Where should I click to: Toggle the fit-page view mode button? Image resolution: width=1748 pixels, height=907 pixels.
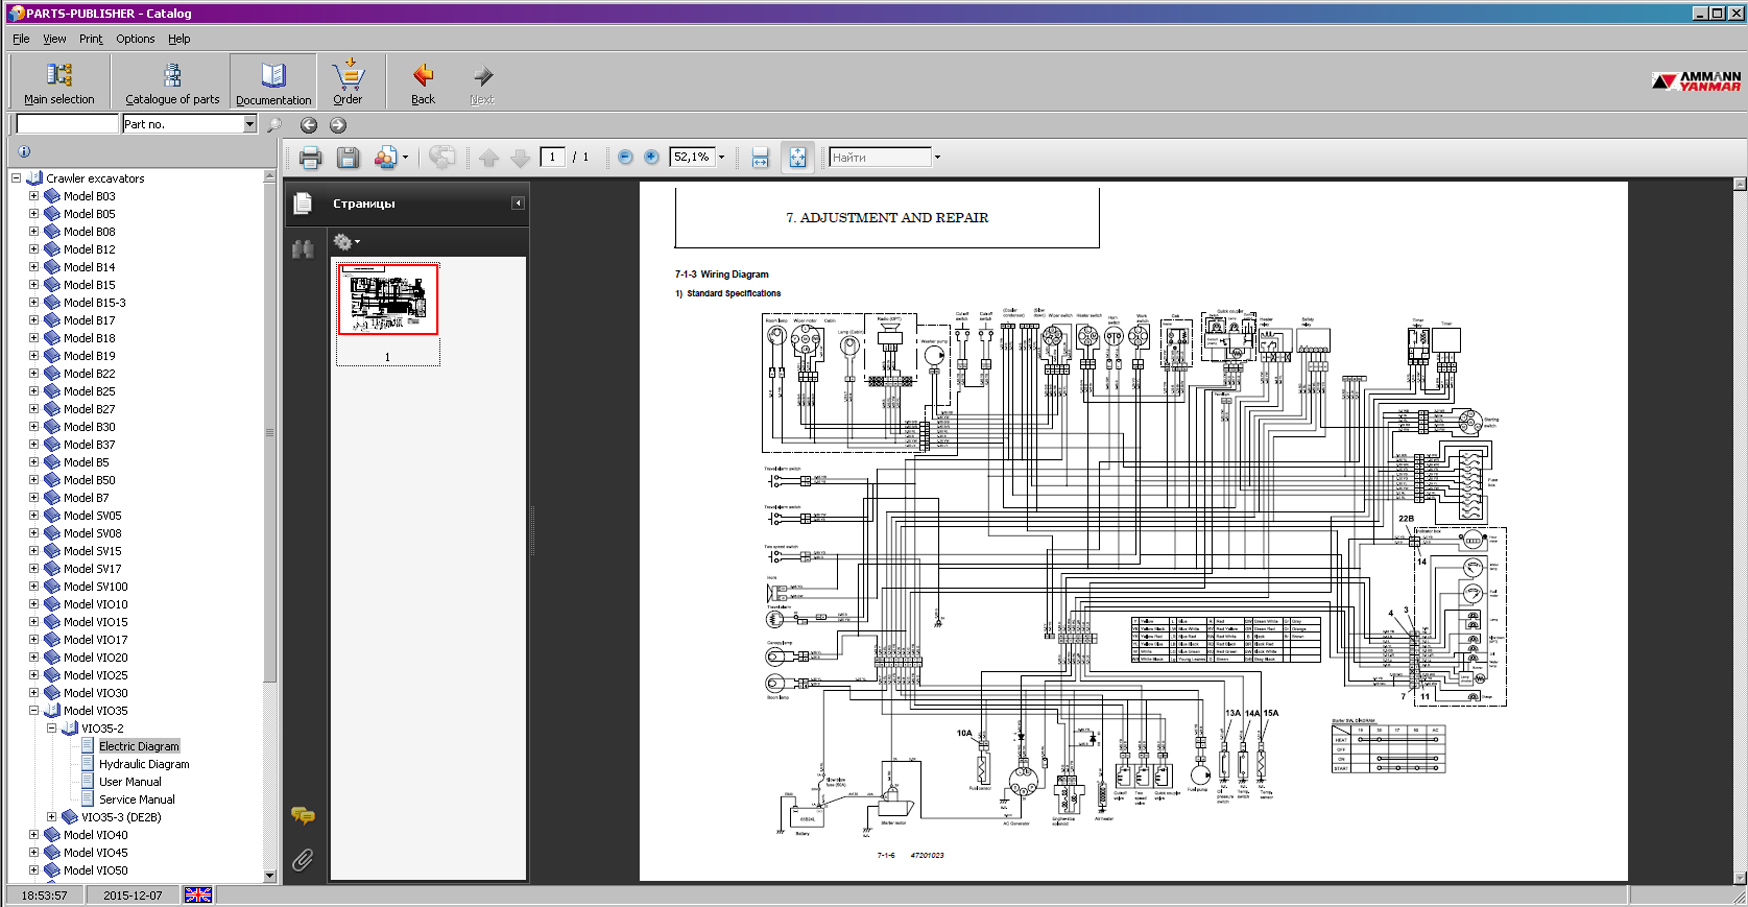[797, 158]
